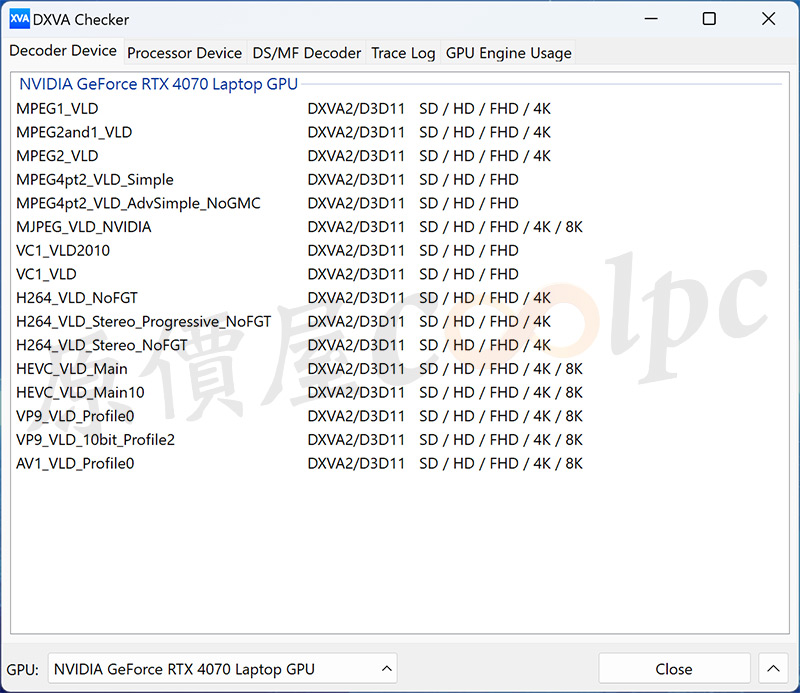The image size is (800, 693).
Task: Click the DXVA2/D3D11 value for HEVC_VLD_Main10
Action: (x=356, y=392)
